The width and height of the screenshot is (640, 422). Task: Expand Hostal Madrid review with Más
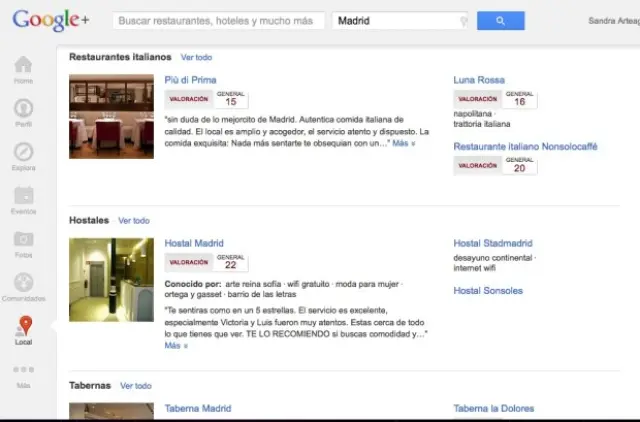[x=176, y=345]
